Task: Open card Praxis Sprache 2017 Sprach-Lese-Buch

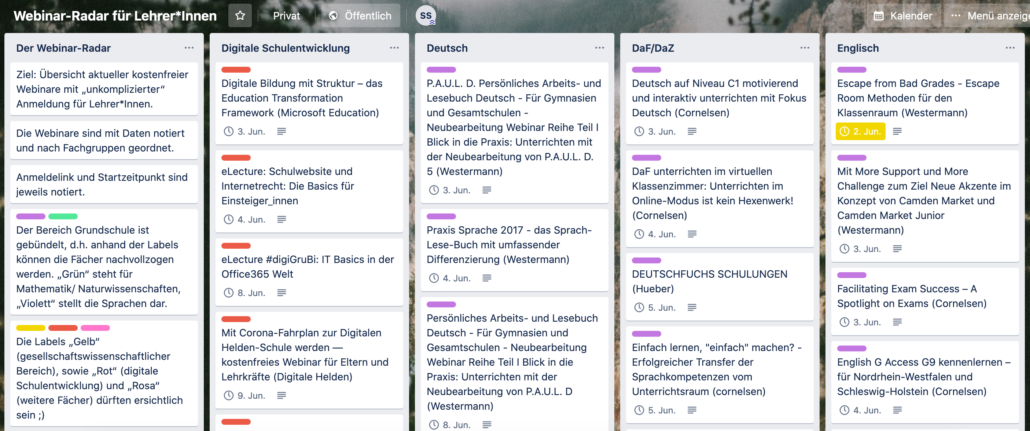Action: 514,250
